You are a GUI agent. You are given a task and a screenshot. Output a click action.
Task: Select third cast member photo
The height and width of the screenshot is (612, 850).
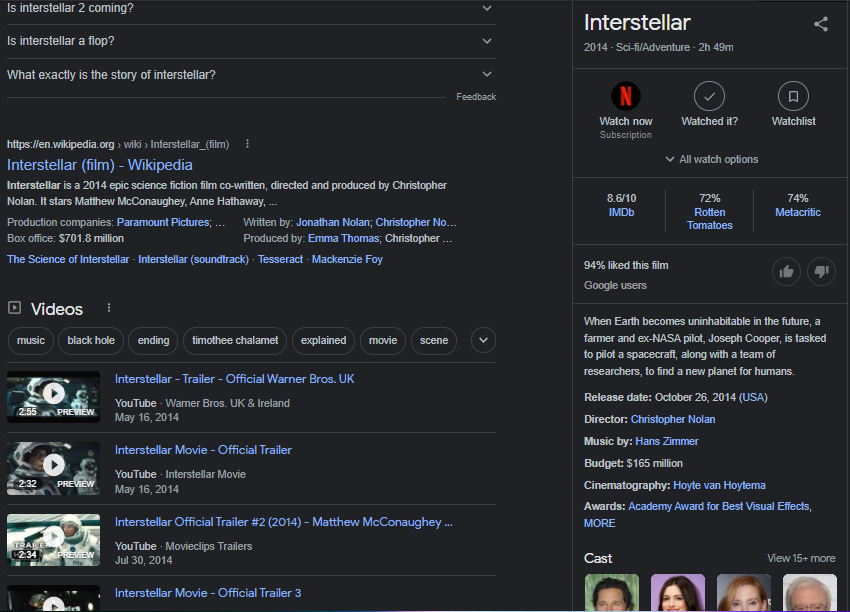click(x=744, y=592)
